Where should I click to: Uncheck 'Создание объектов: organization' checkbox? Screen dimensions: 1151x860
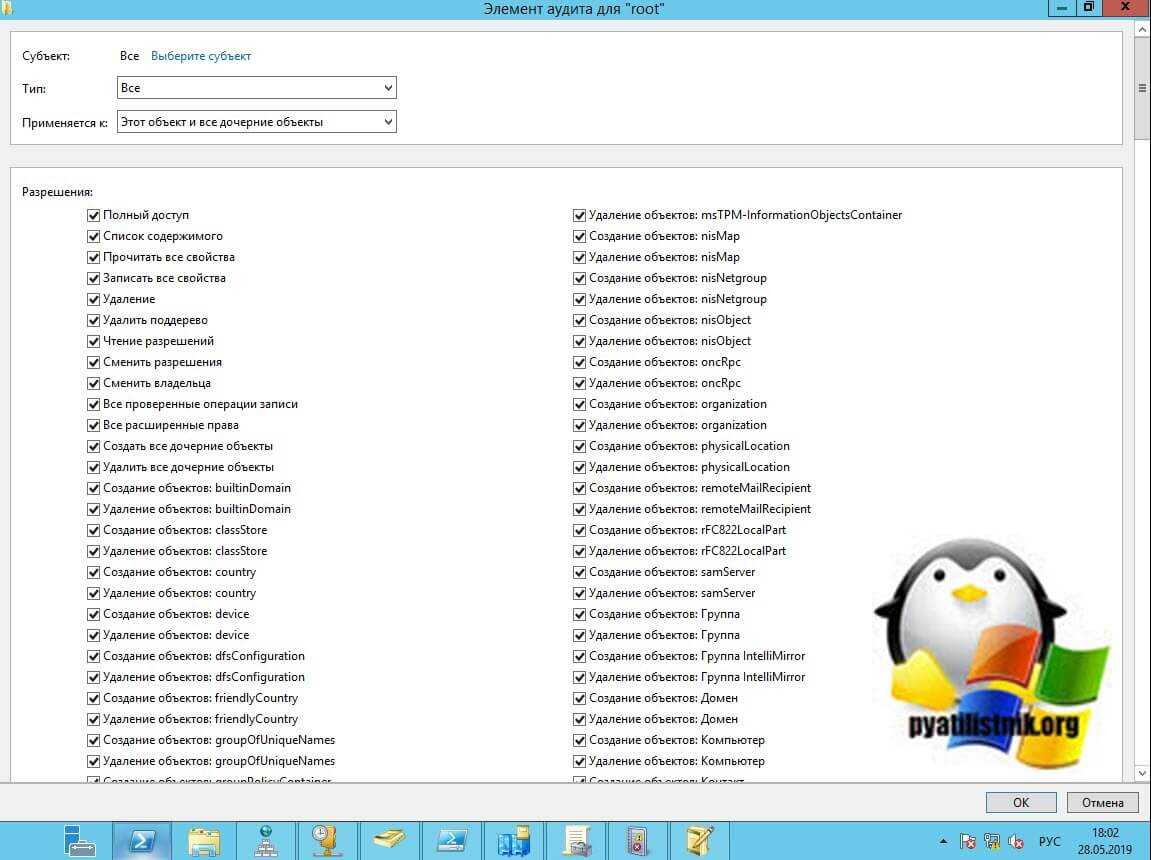click(x=580, y=404)
